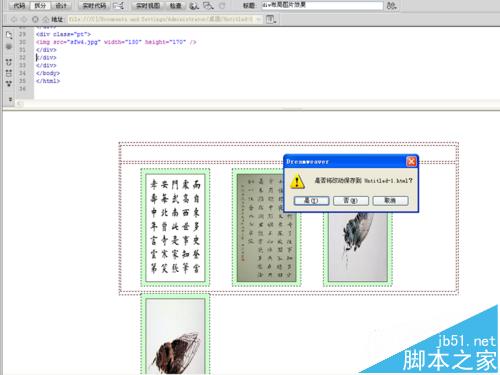Click code line <div class="pt">
Image resolution: width=500 pixels, height=375 pixels.
point(63,34)
